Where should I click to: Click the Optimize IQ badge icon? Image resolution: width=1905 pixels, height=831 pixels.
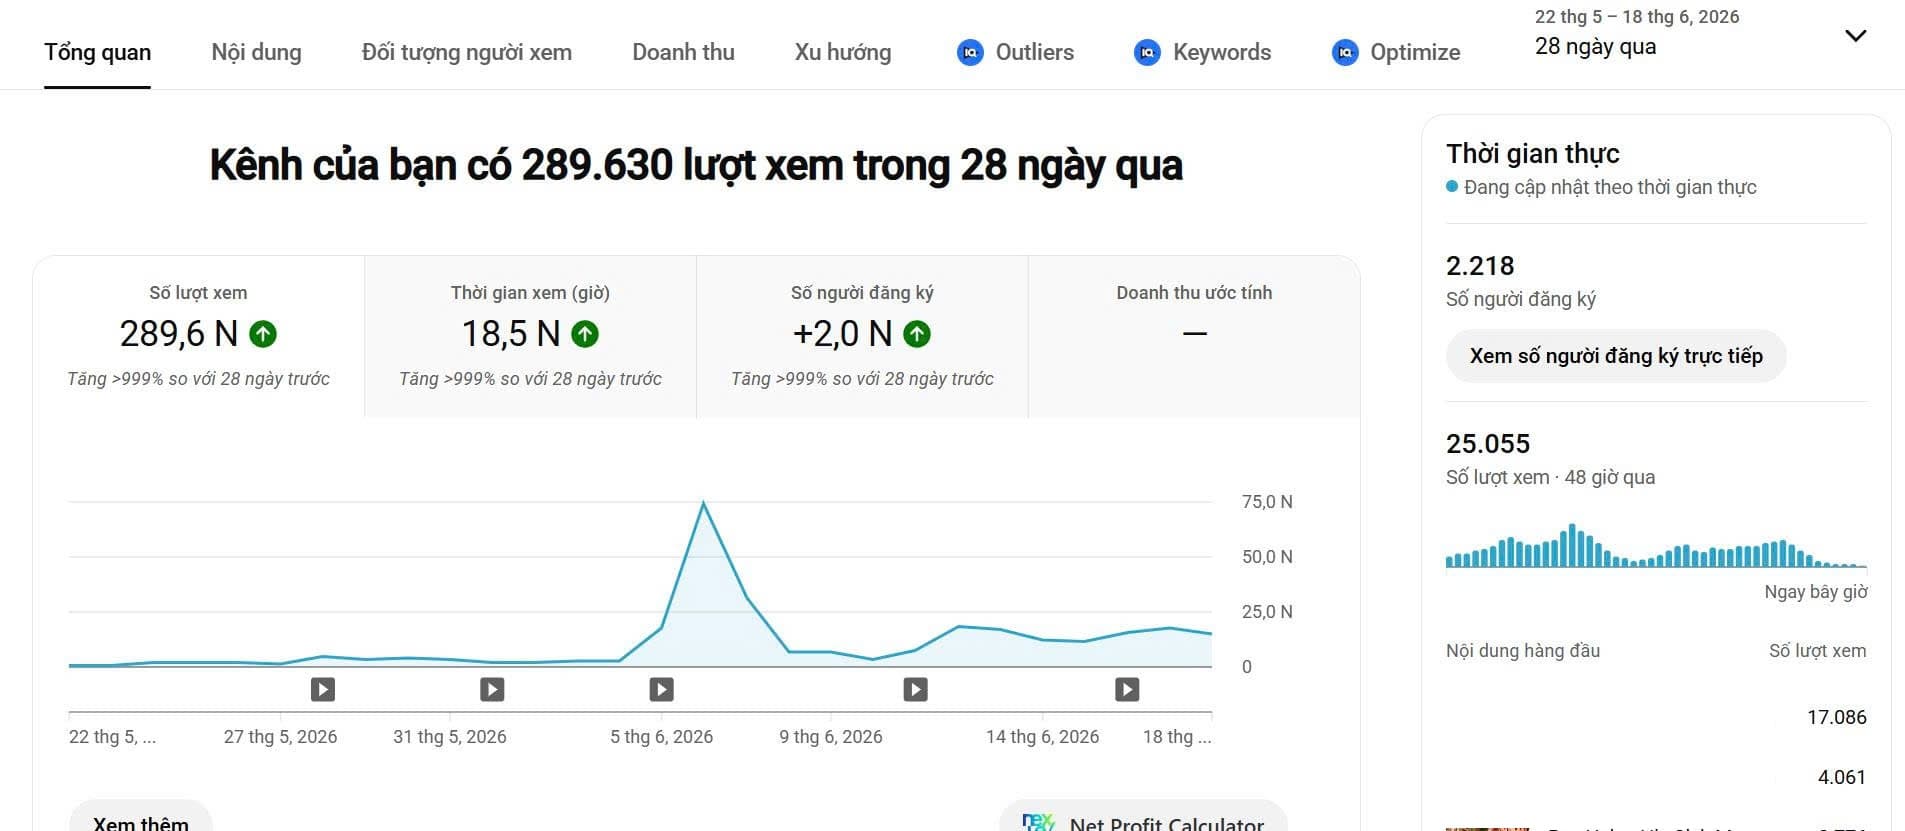click(x=1345, y=52)
